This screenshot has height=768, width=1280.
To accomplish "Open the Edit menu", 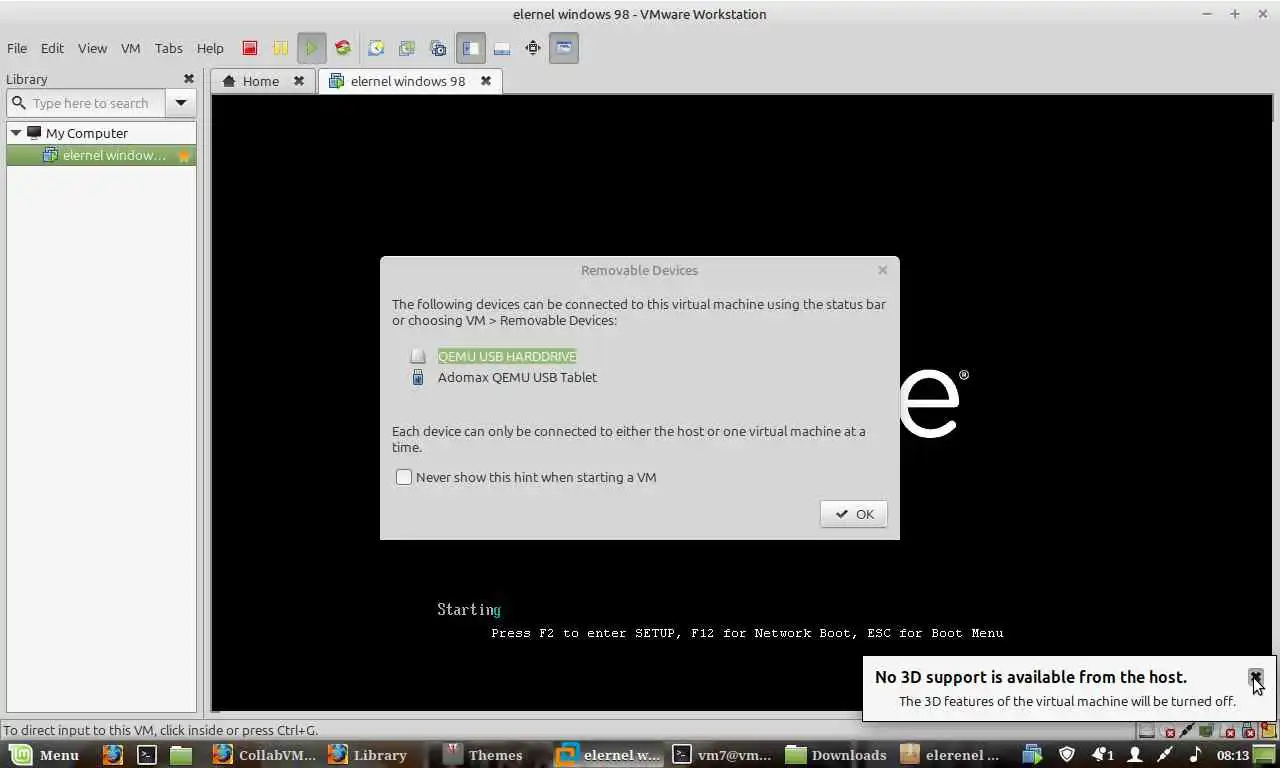I will [52, 48].
